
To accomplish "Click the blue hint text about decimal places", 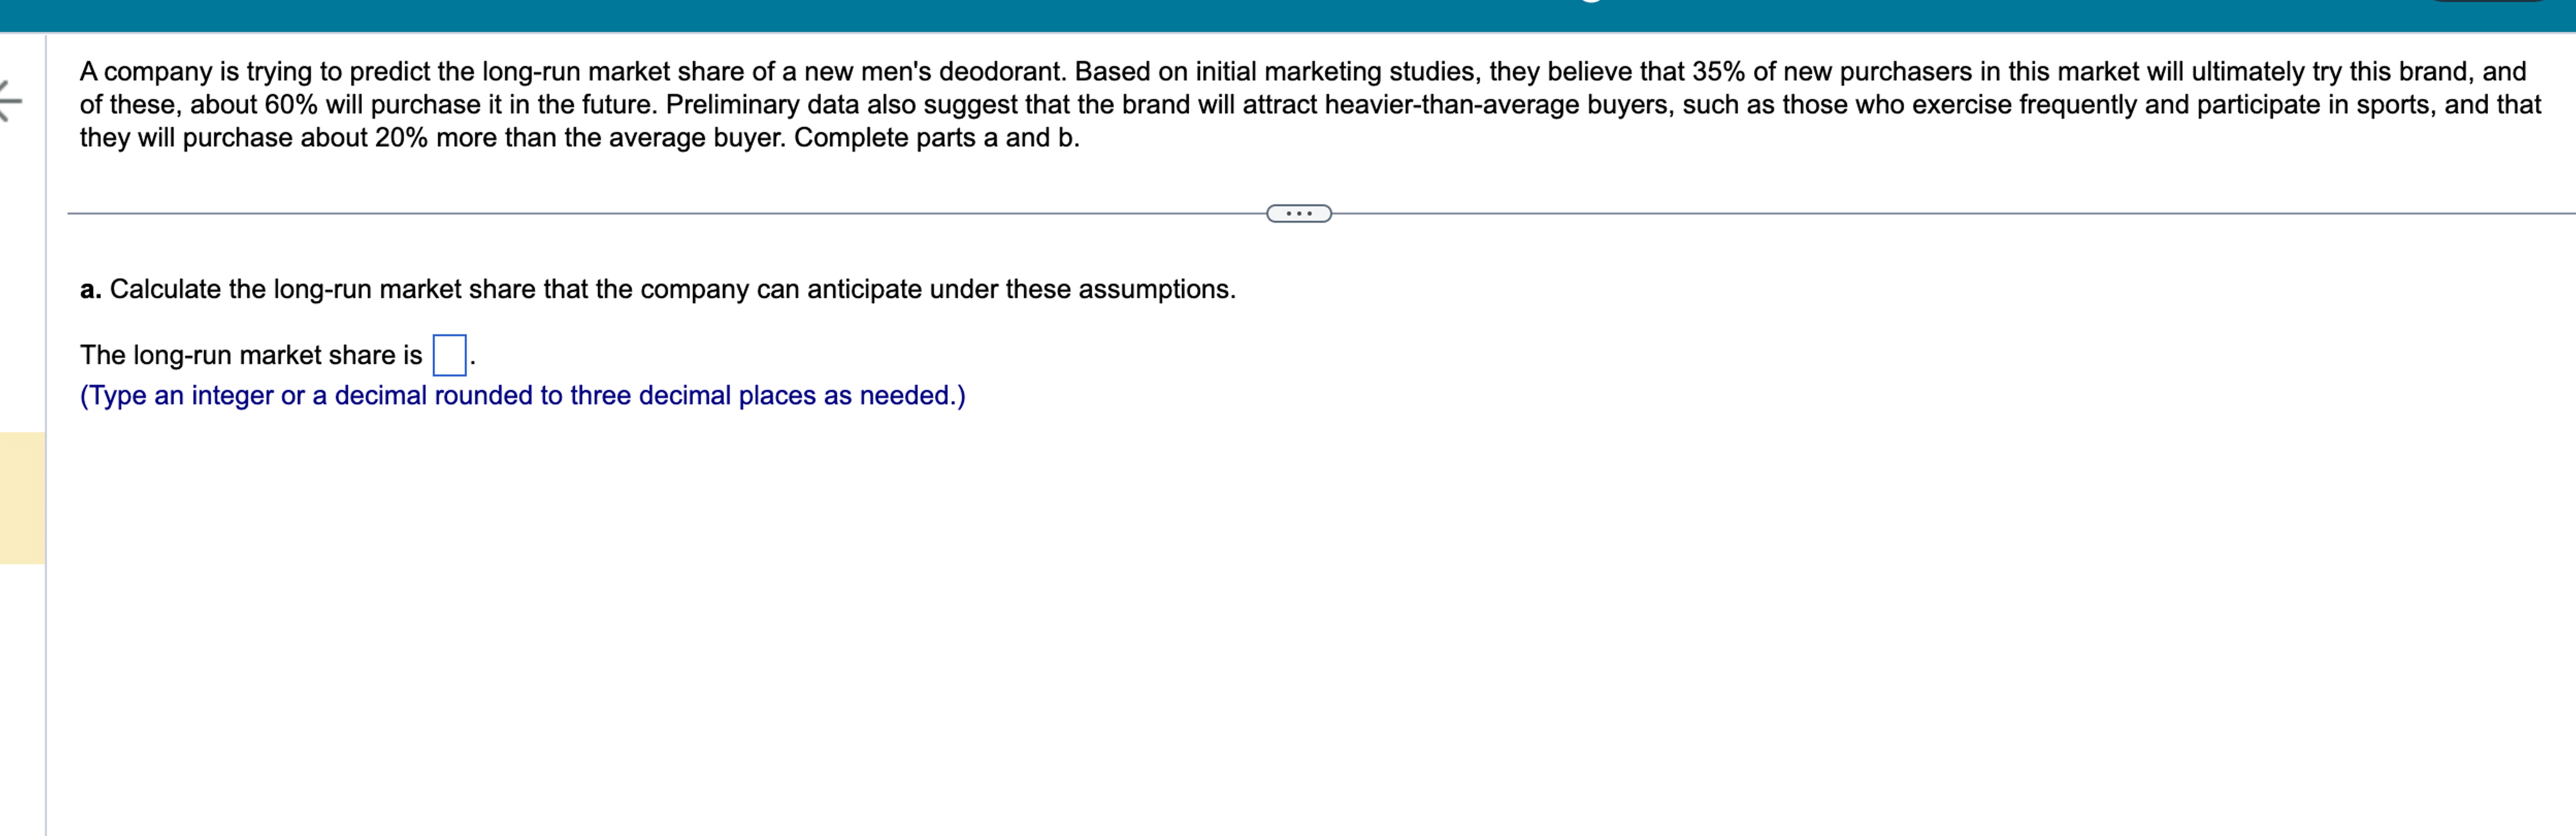I will 522,396.
